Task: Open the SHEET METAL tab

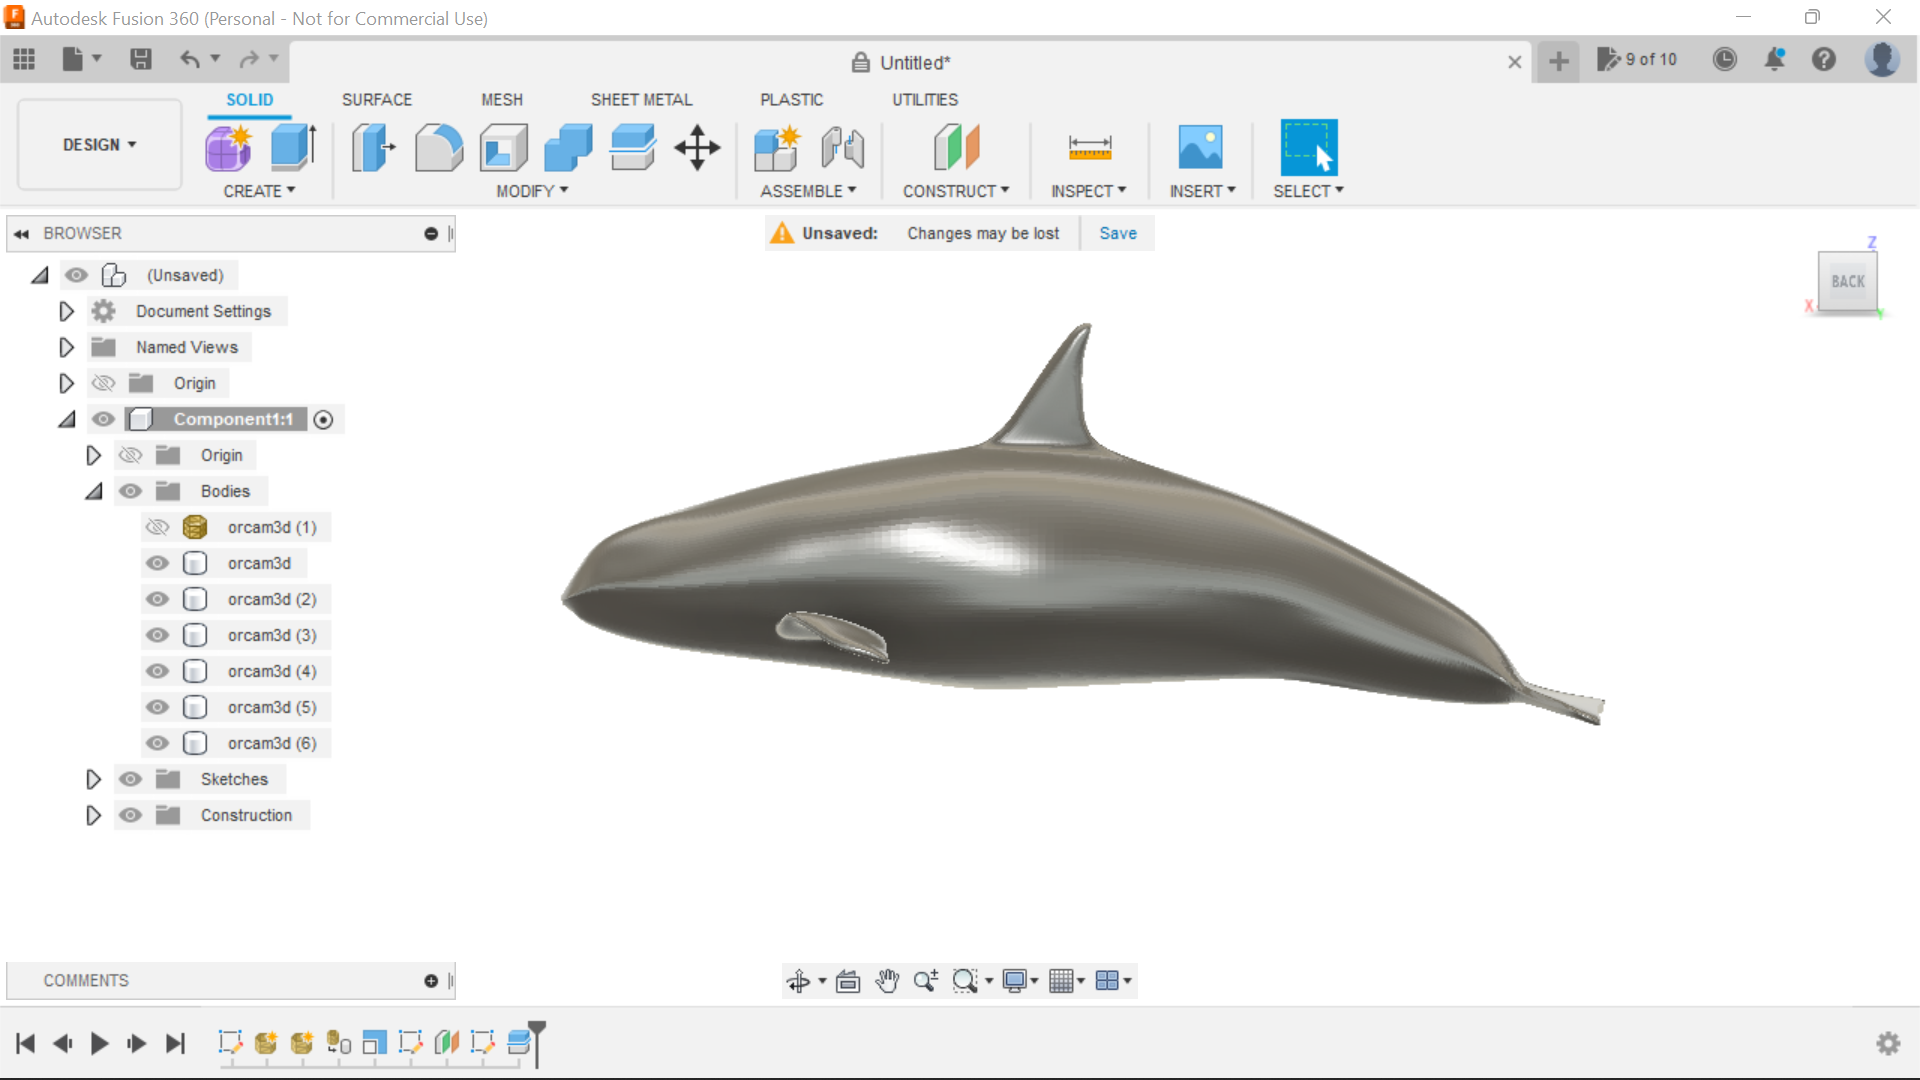Action: tap(641, 99)
